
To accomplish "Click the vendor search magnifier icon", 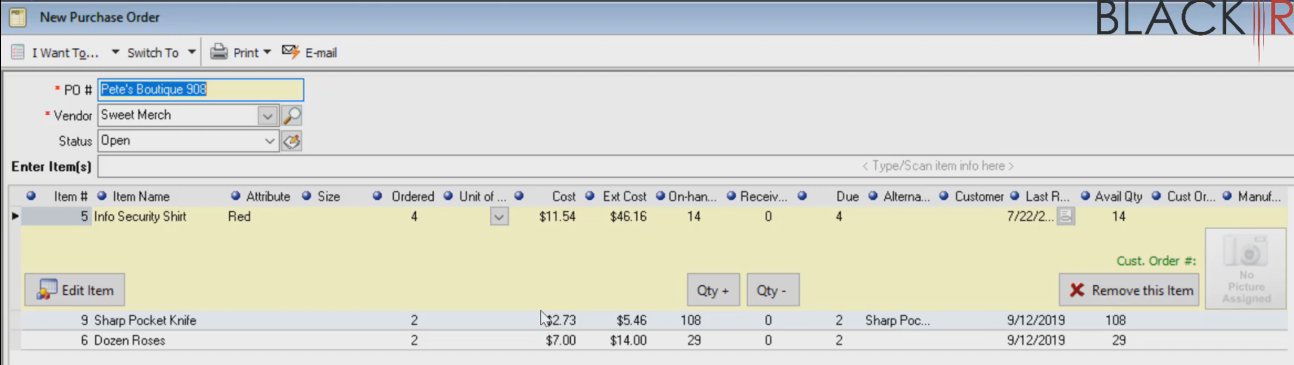I will [x=293, y=115].
